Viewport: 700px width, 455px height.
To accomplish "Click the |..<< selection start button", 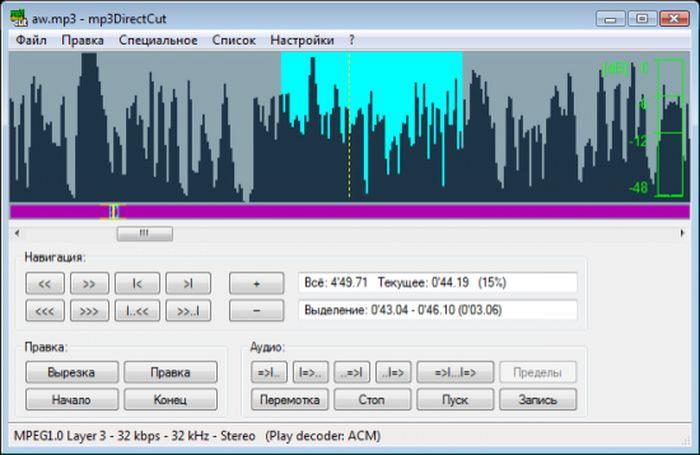I will coord(137,311).
